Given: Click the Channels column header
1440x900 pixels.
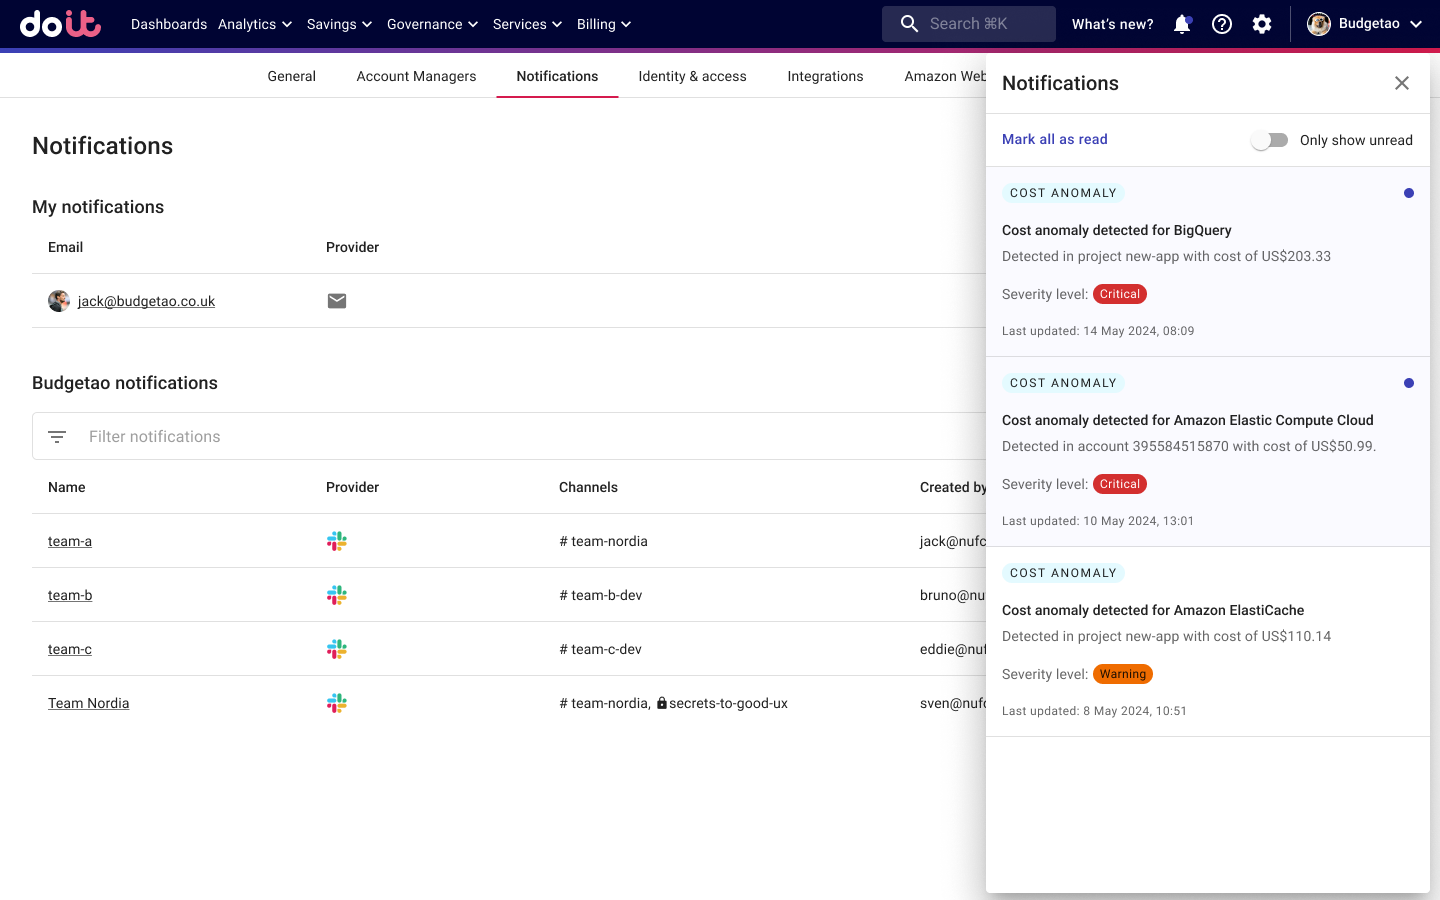Looking at the screenshot, I should point(589,487).
